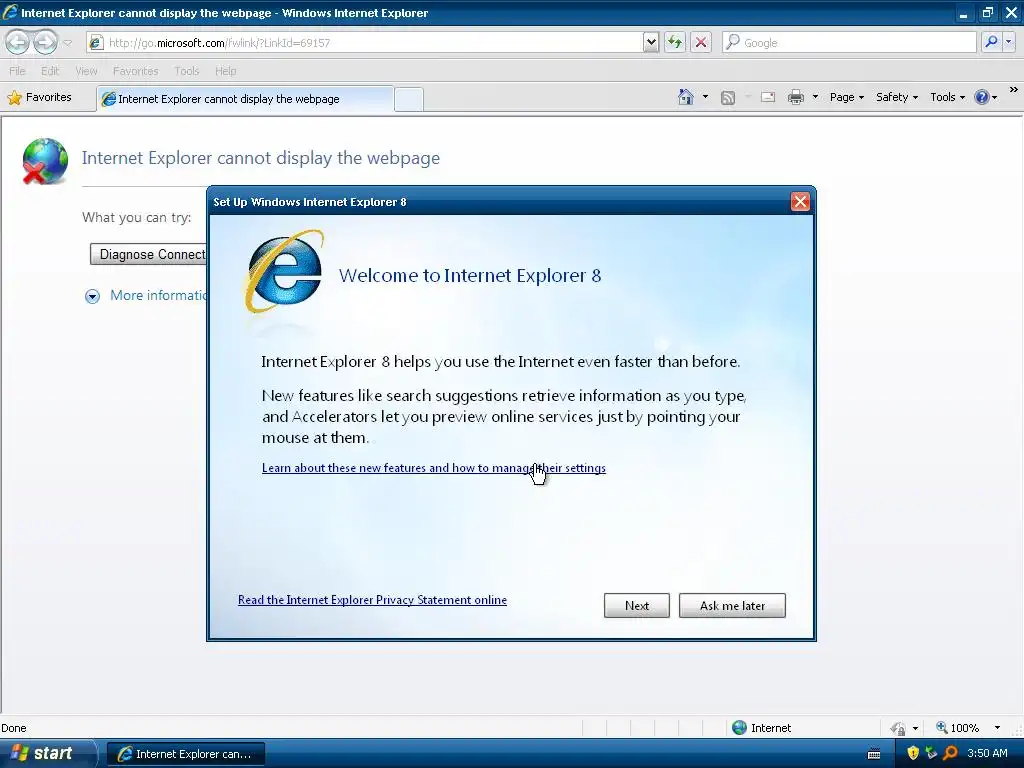The image size is (1024, 768).
Task: Open the Safety dropdown menu
Action: tap(897, 97)
